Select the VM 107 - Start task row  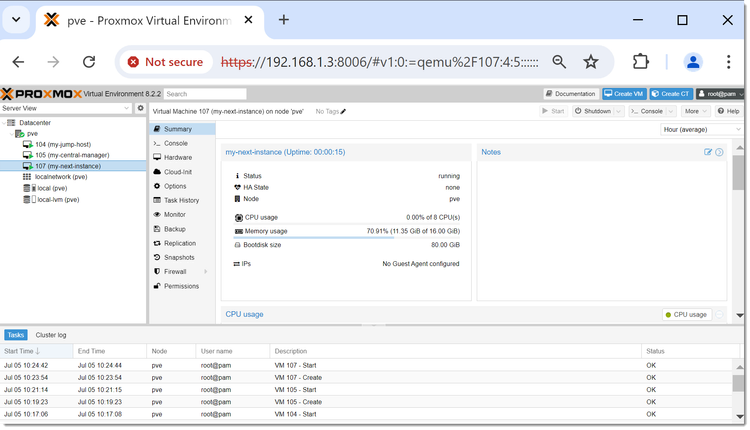point(366,365)
